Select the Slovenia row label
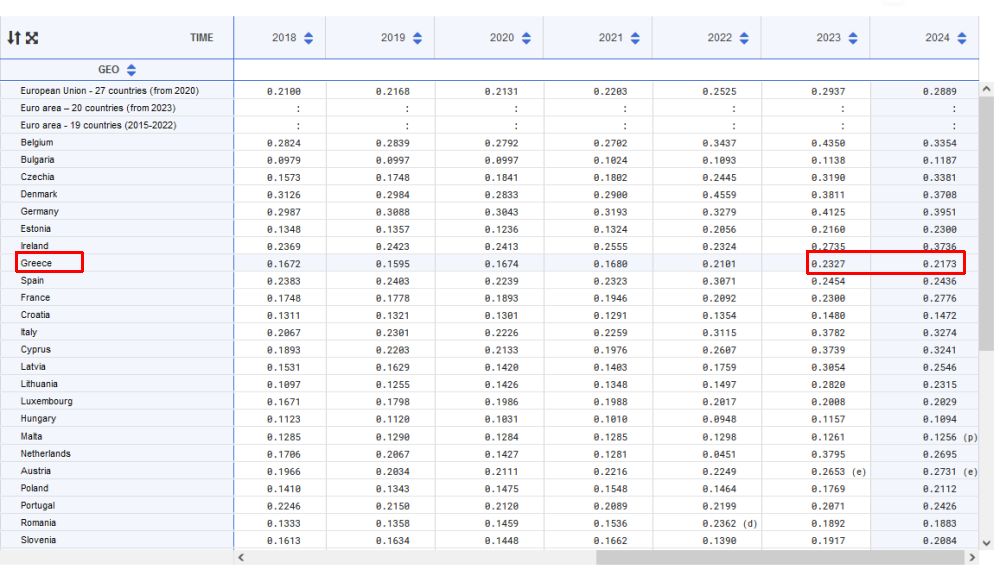1000x576 pixels. pos(38,539)
